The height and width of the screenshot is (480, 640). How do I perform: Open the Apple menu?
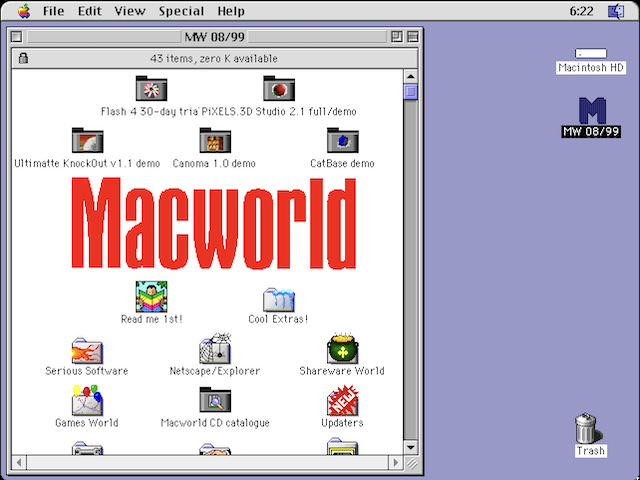coord(24,11)
